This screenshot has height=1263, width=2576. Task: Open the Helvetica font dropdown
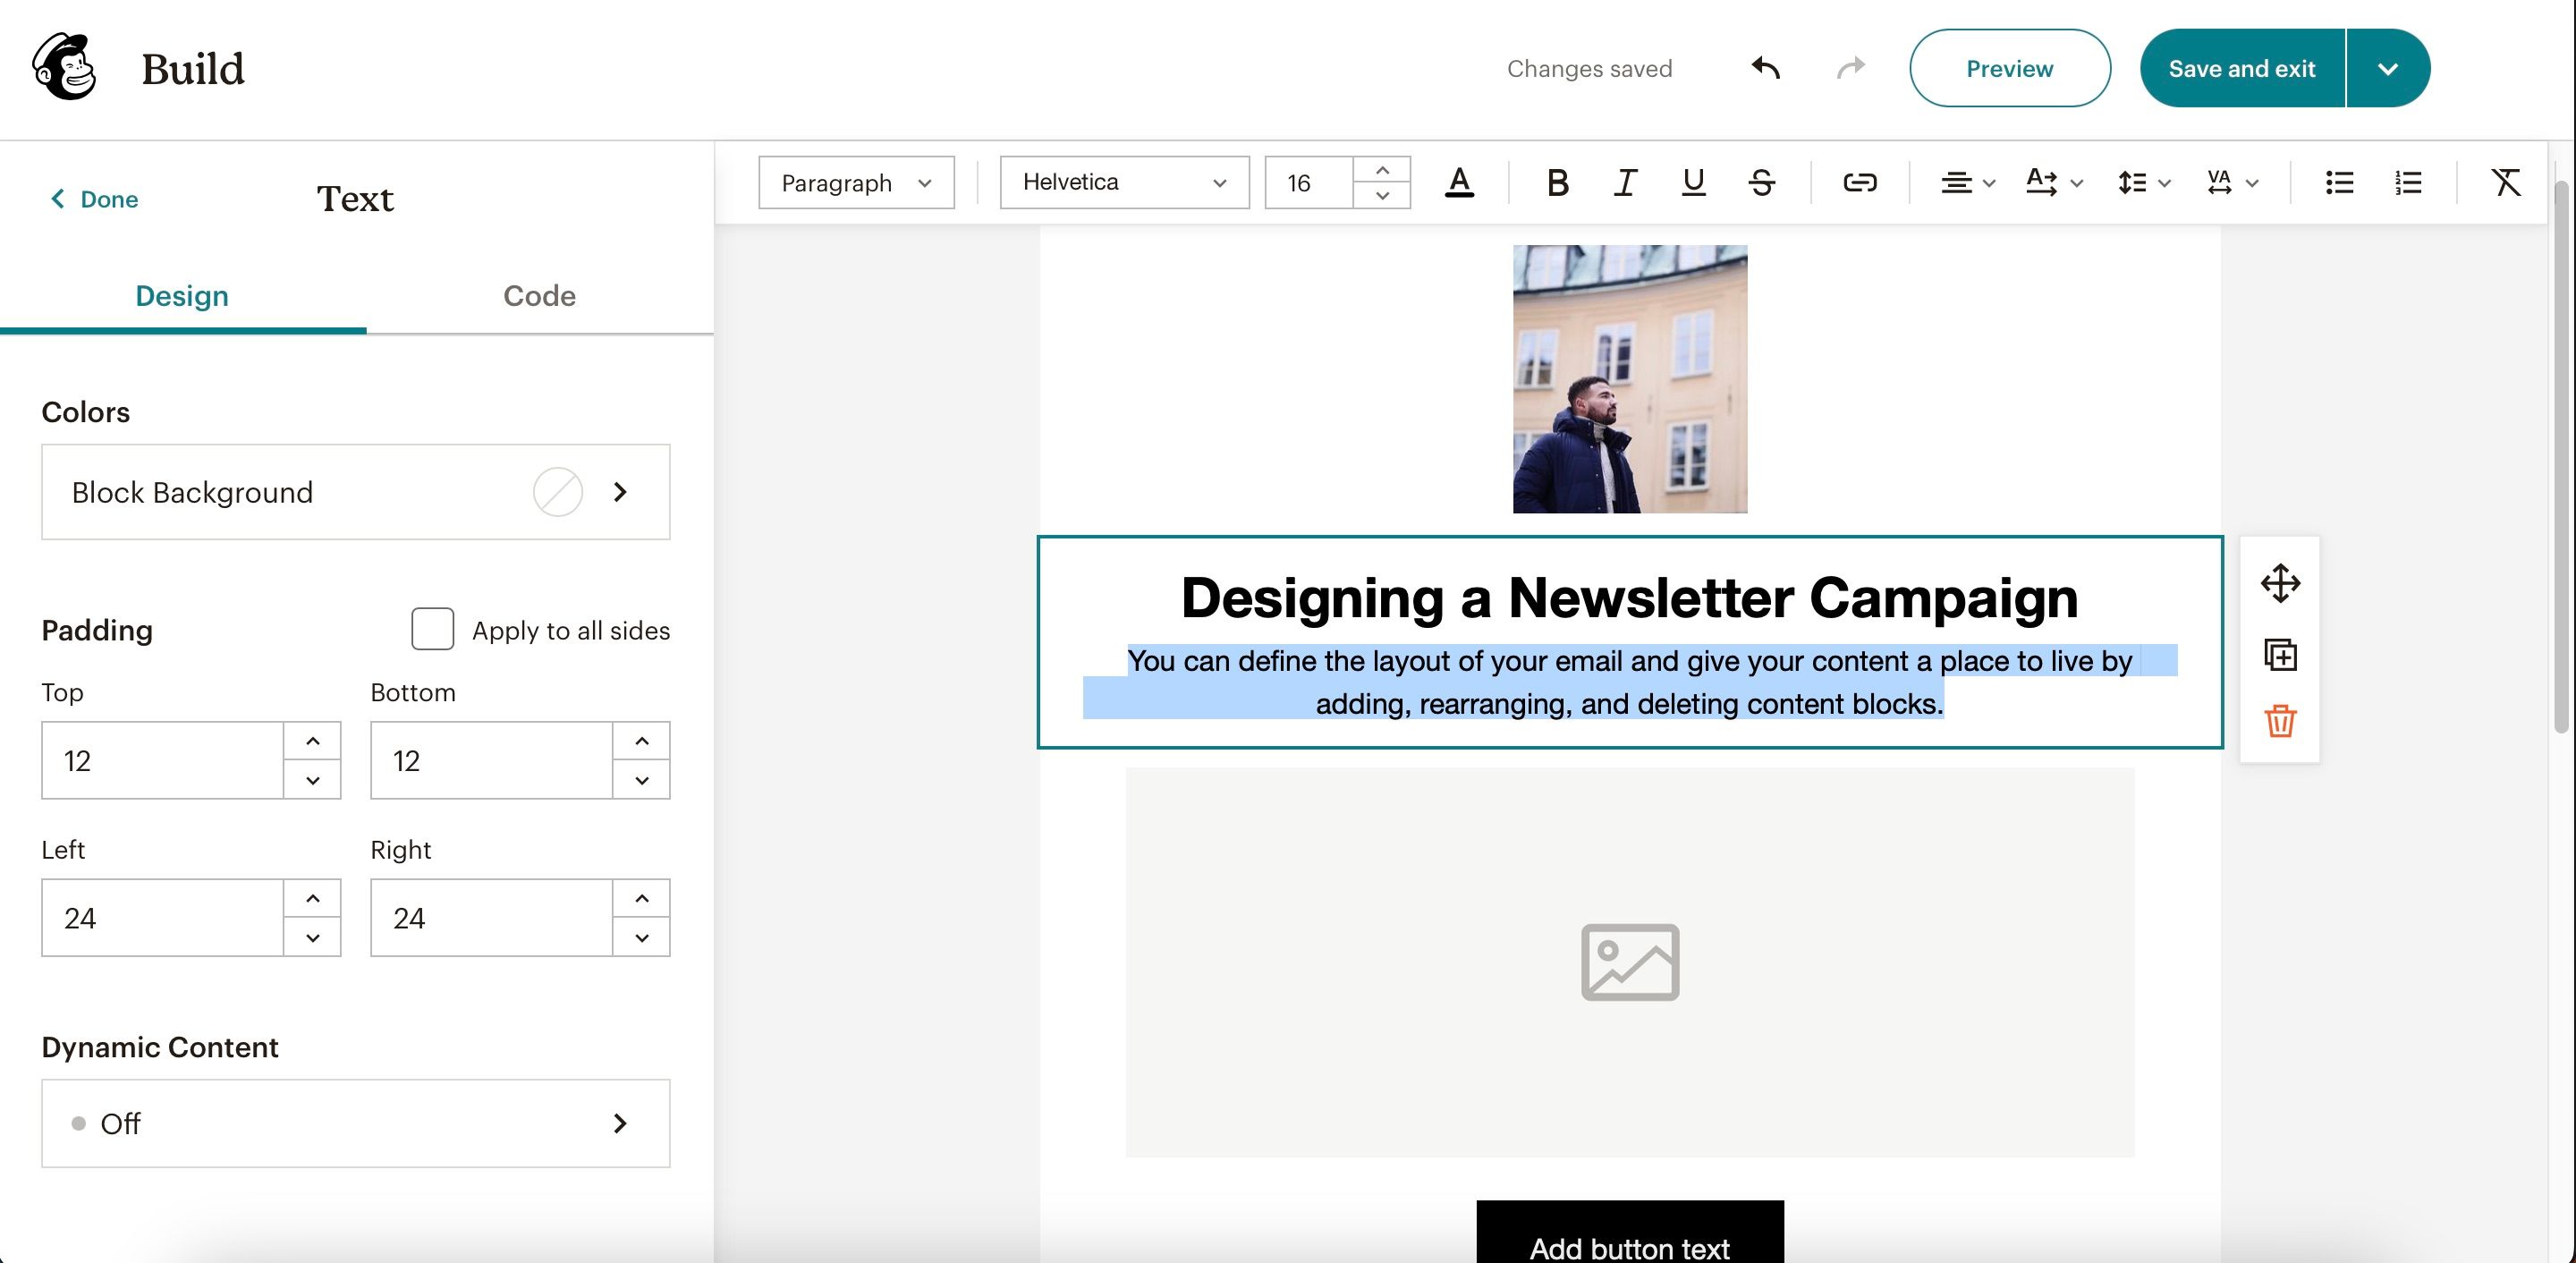pyautogui.click(x=1124, y=183)
